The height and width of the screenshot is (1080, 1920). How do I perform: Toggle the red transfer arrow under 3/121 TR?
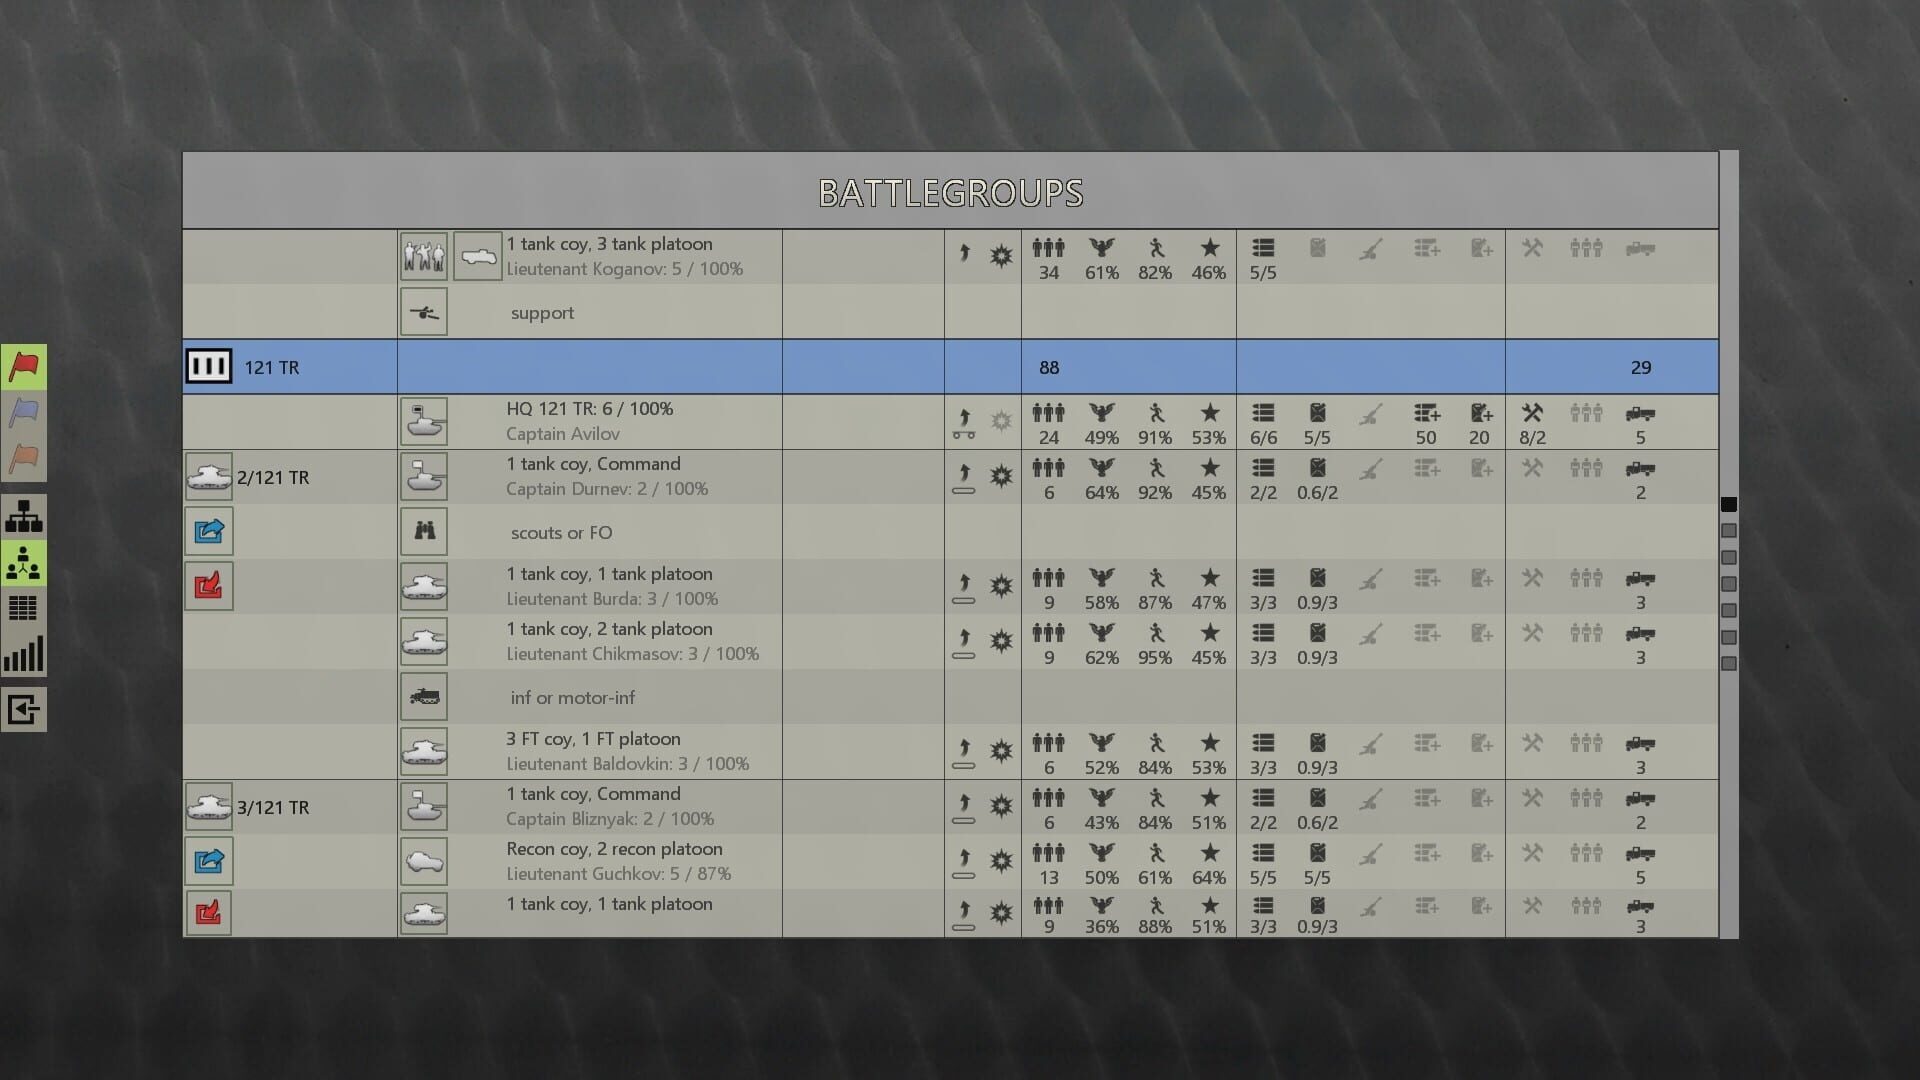tap(208, 912)
